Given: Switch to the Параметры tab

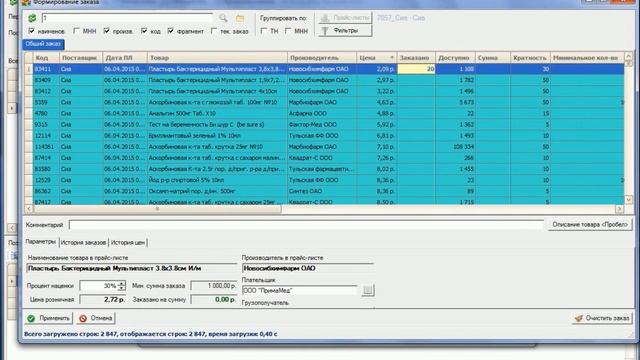Looking at the screenshot, I should tap(40, 242).
